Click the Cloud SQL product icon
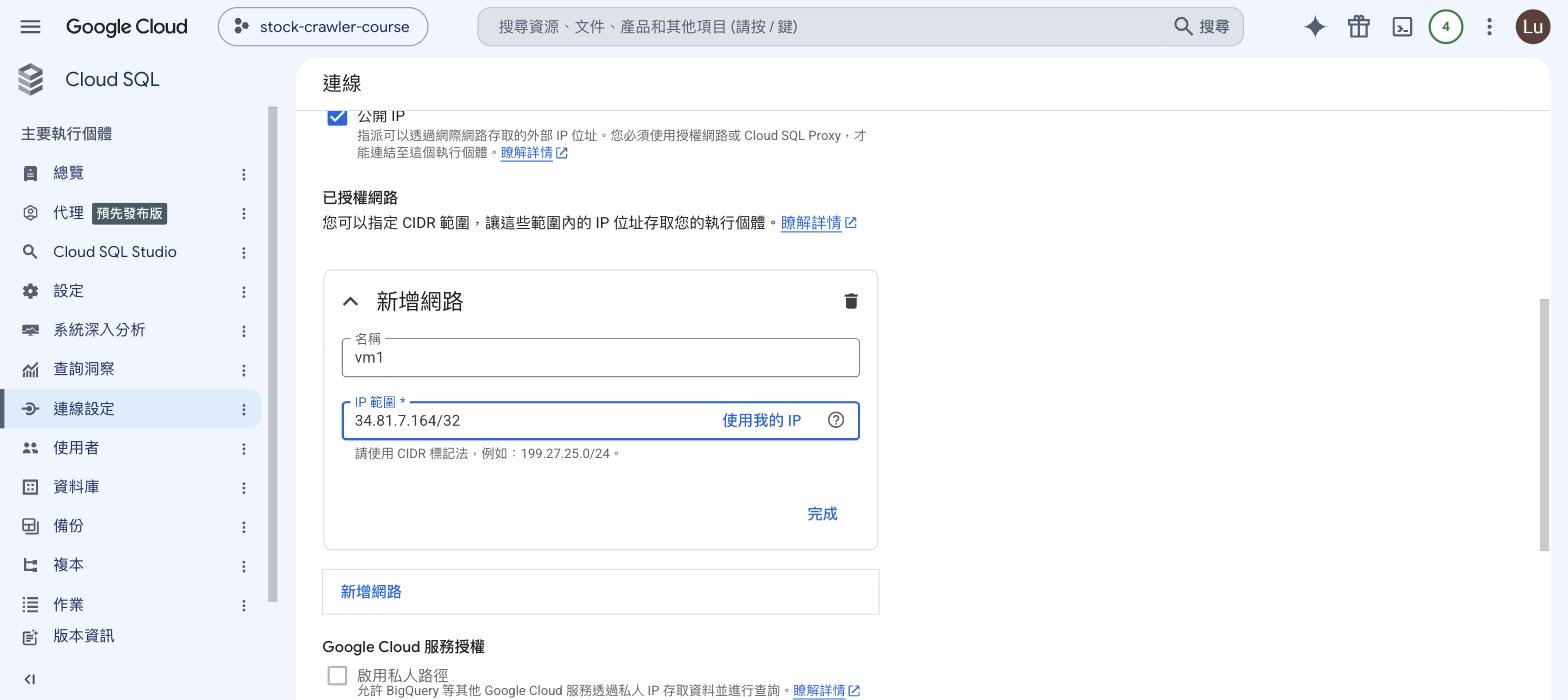Screen dimensions: 1568x700 tap(31, 80)
